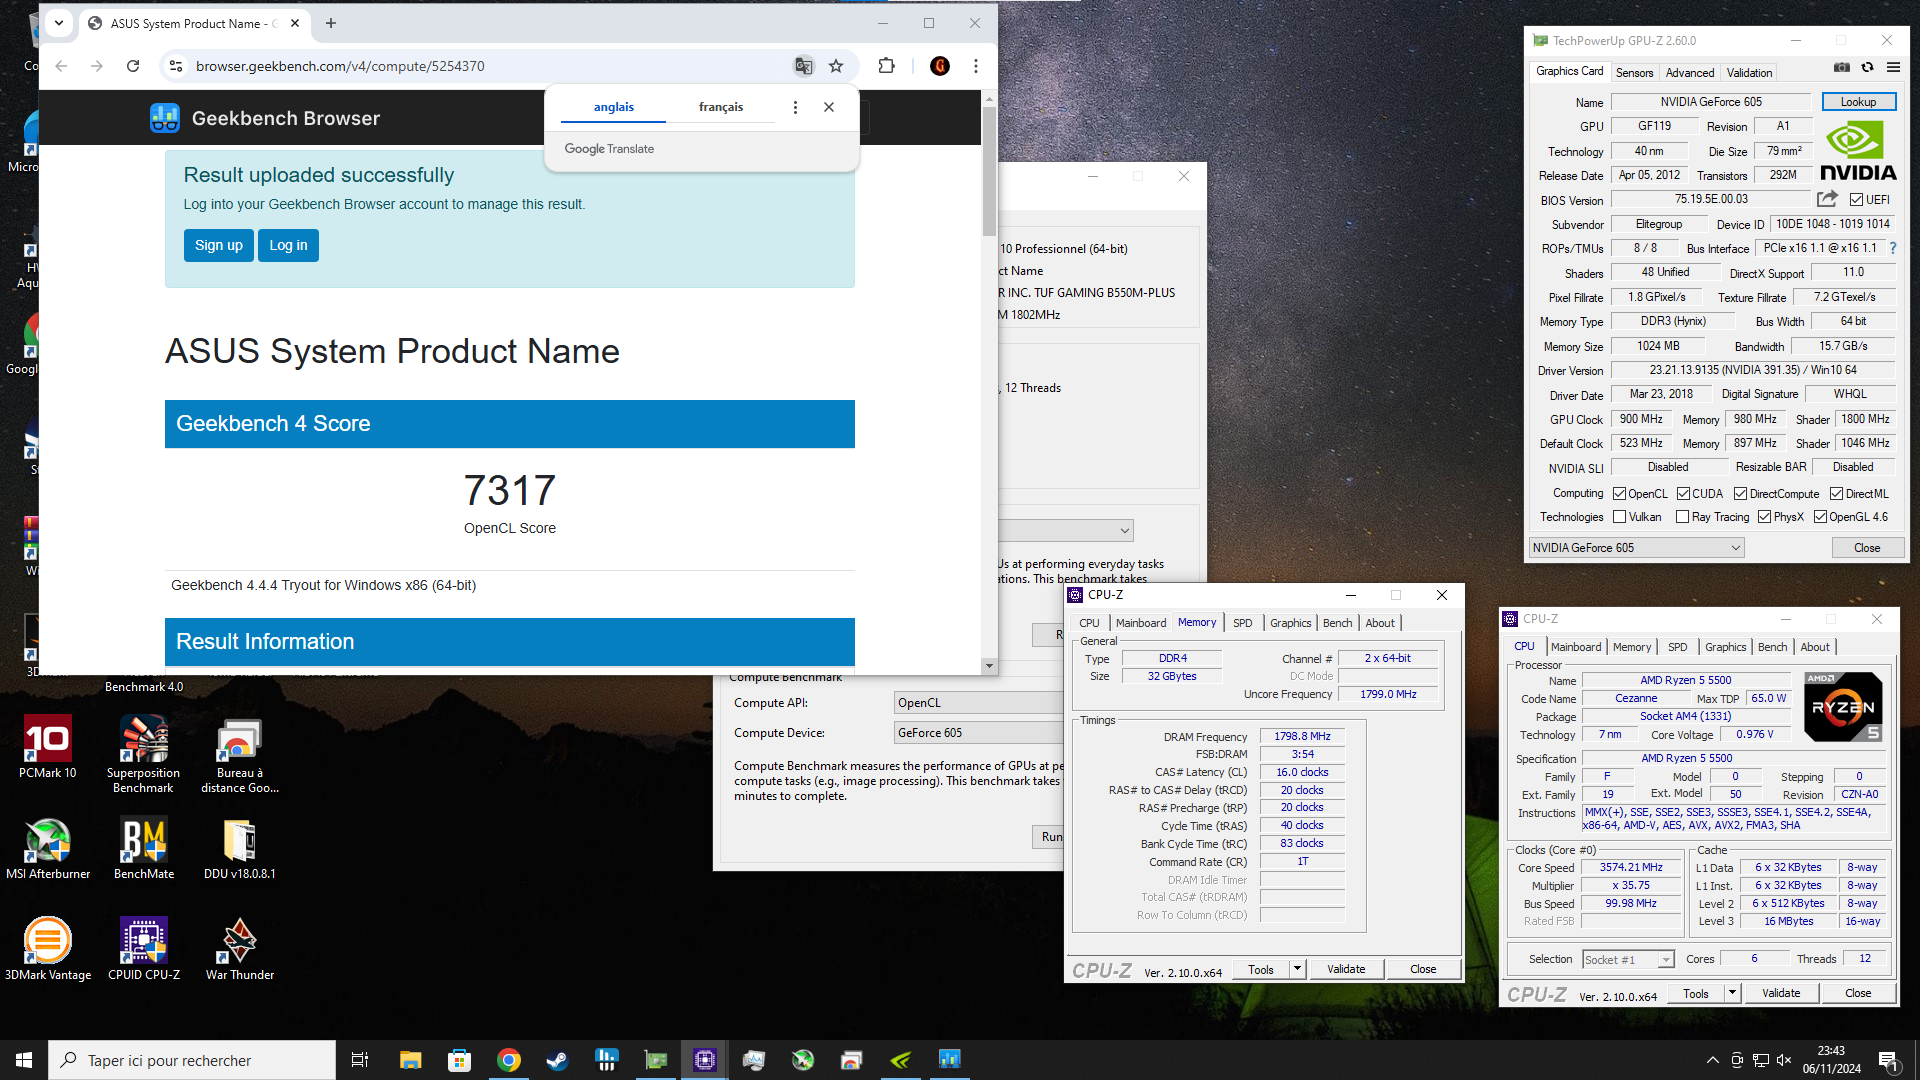Open a new Chrome tab

coord(331,23)
